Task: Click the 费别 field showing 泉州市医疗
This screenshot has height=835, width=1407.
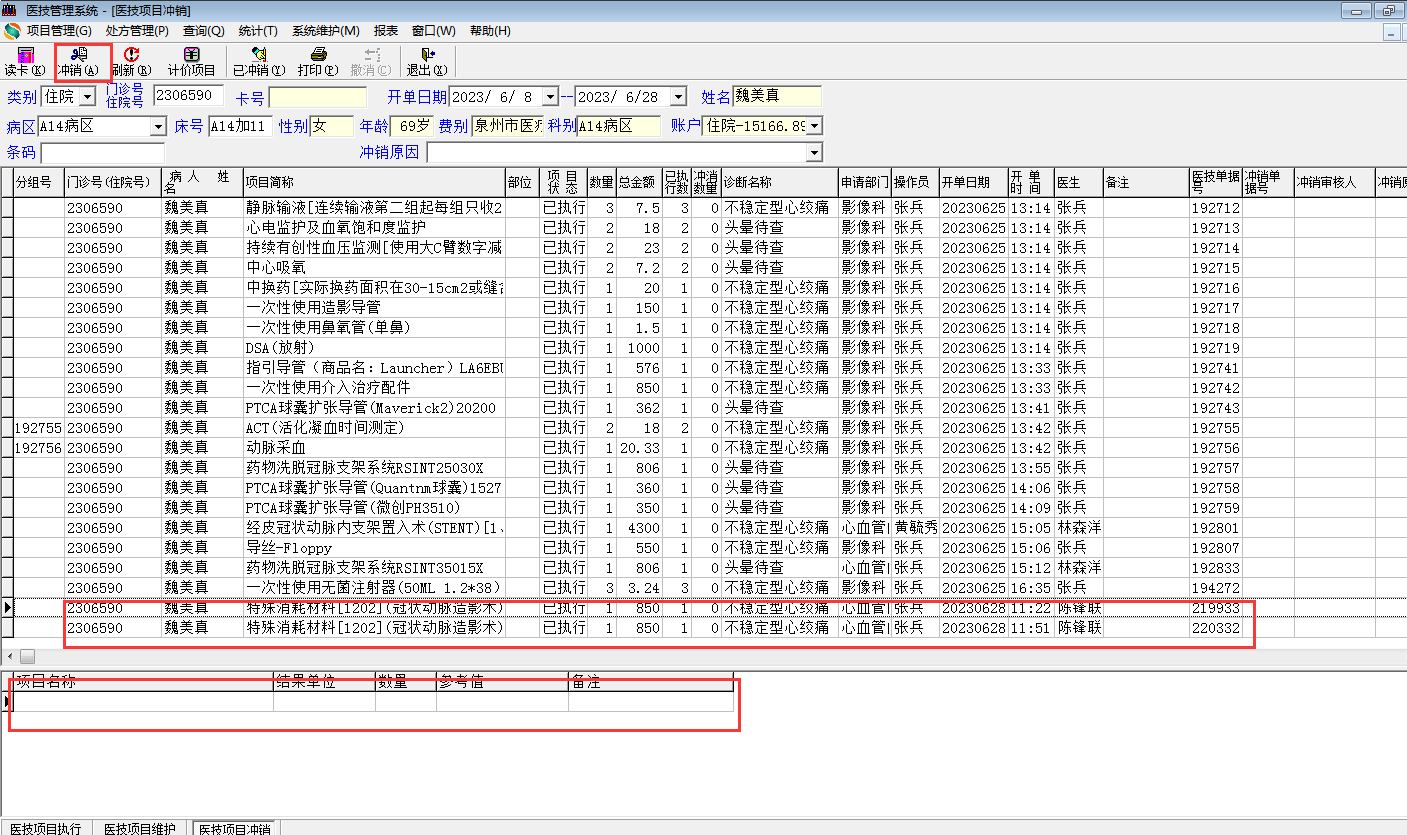Action: pyautogui.click(x=507, y=126)
